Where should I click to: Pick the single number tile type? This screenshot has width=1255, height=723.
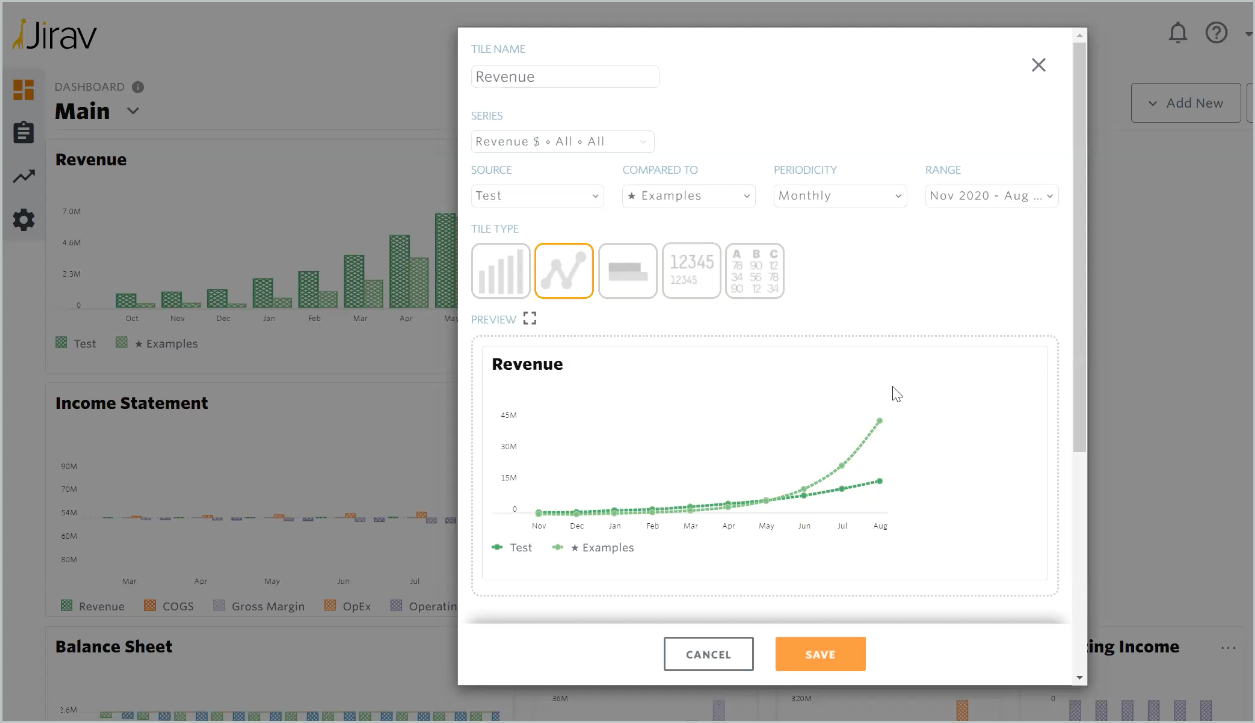(x=691, y=271)
